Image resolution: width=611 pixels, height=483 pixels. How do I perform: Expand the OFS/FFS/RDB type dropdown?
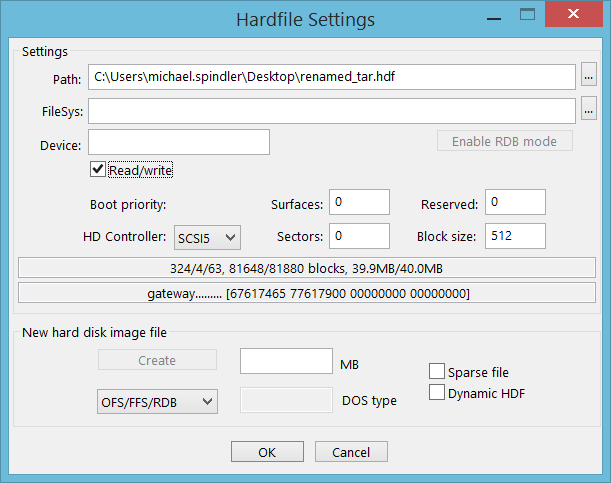[157, 401]
